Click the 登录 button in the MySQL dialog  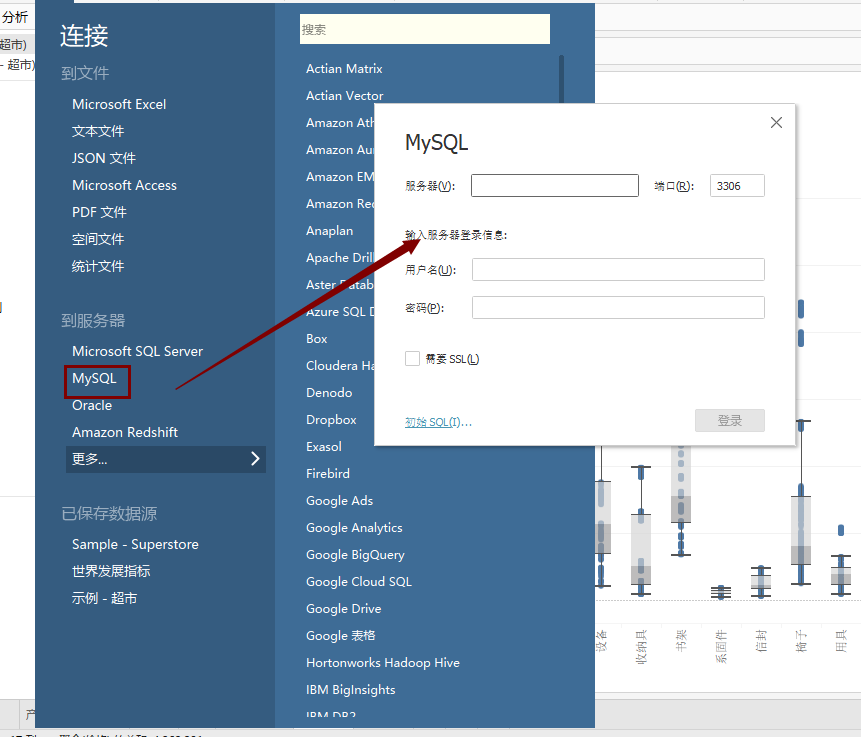point(729,420)
